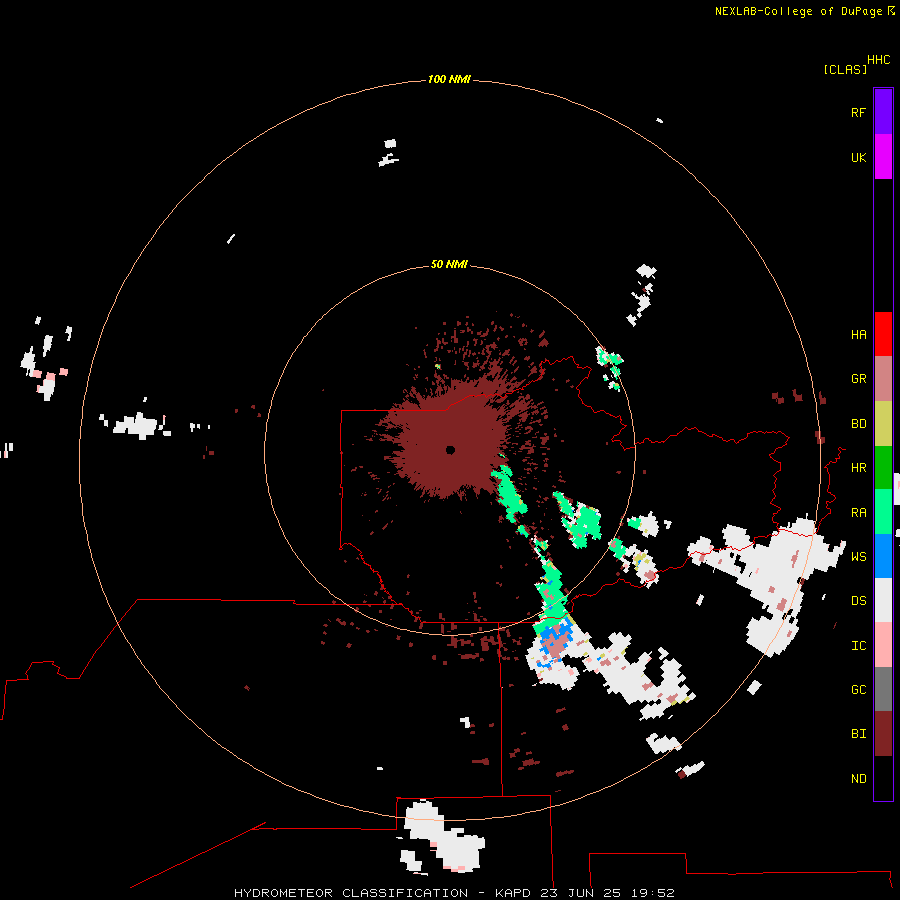Click the DS white legend swatch
The height and width of the screenshot is (900, 900).
click(883, 600)
